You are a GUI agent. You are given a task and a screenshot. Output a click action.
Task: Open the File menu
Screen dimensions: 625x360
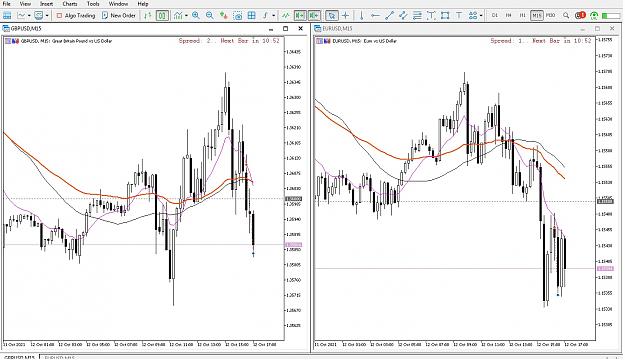(x=6, y=4)
